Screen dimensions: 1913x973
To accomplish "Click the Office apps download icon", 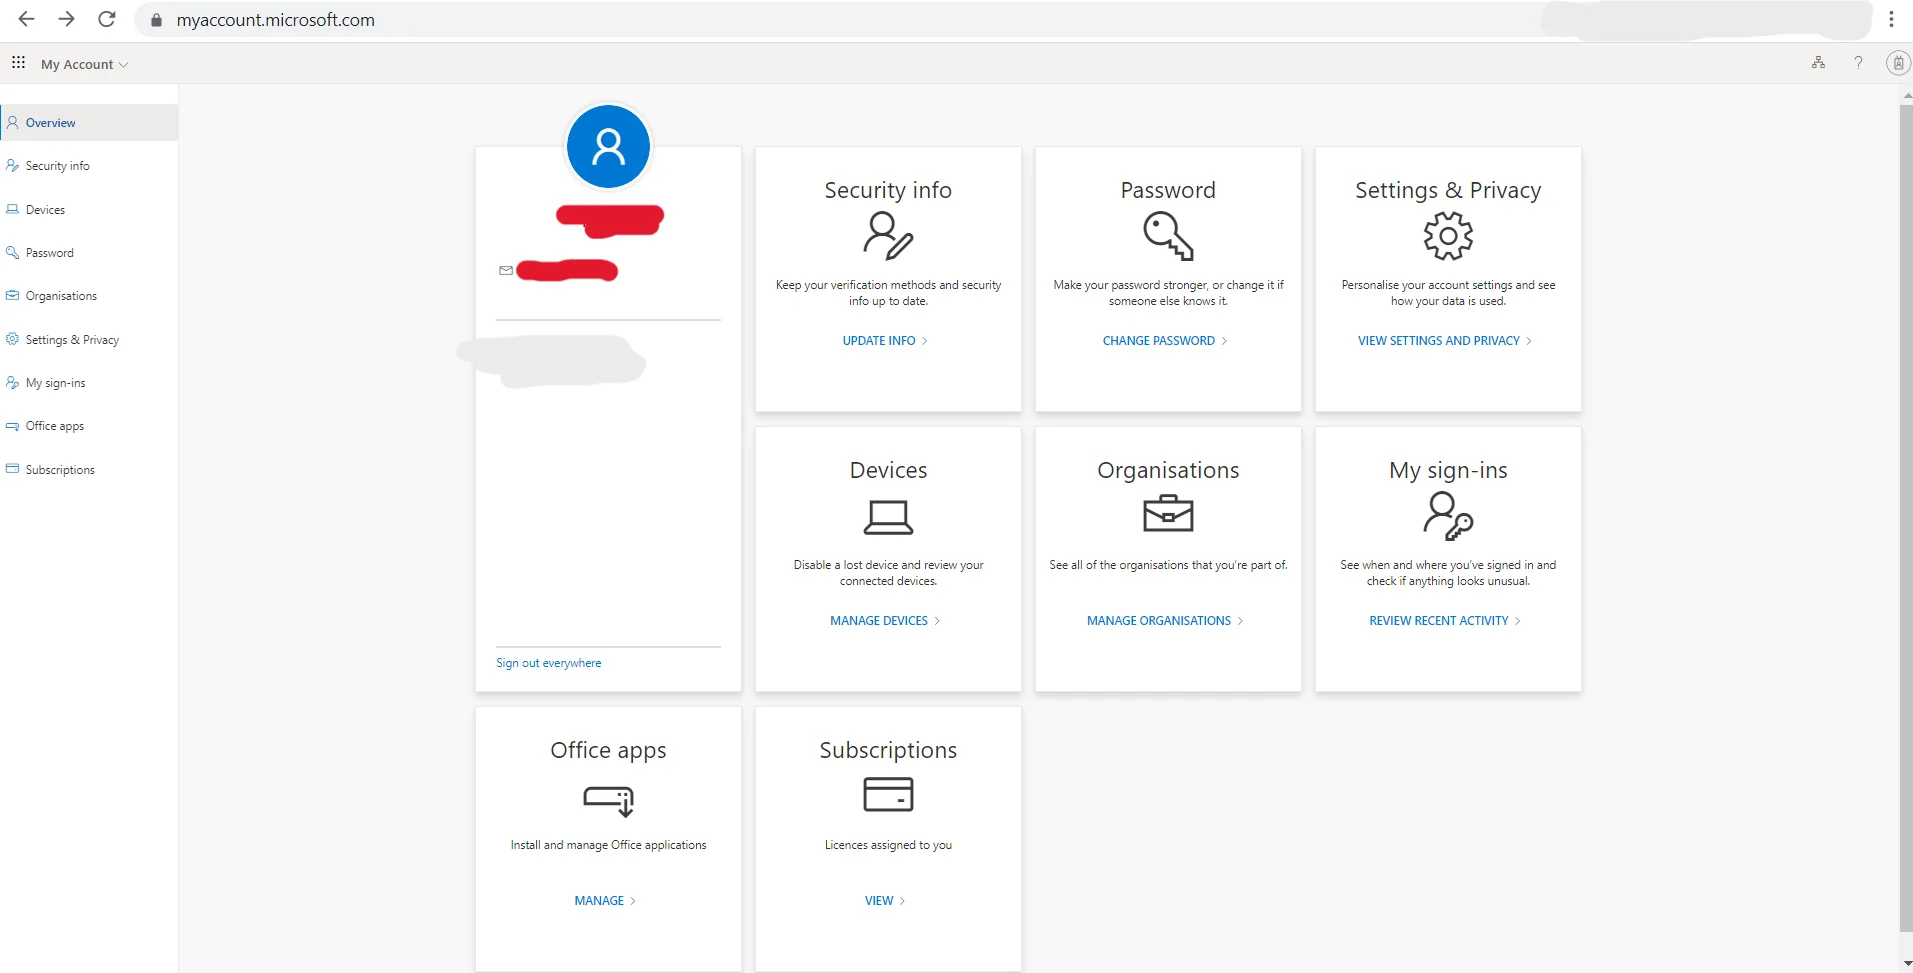I will point(608,800).
